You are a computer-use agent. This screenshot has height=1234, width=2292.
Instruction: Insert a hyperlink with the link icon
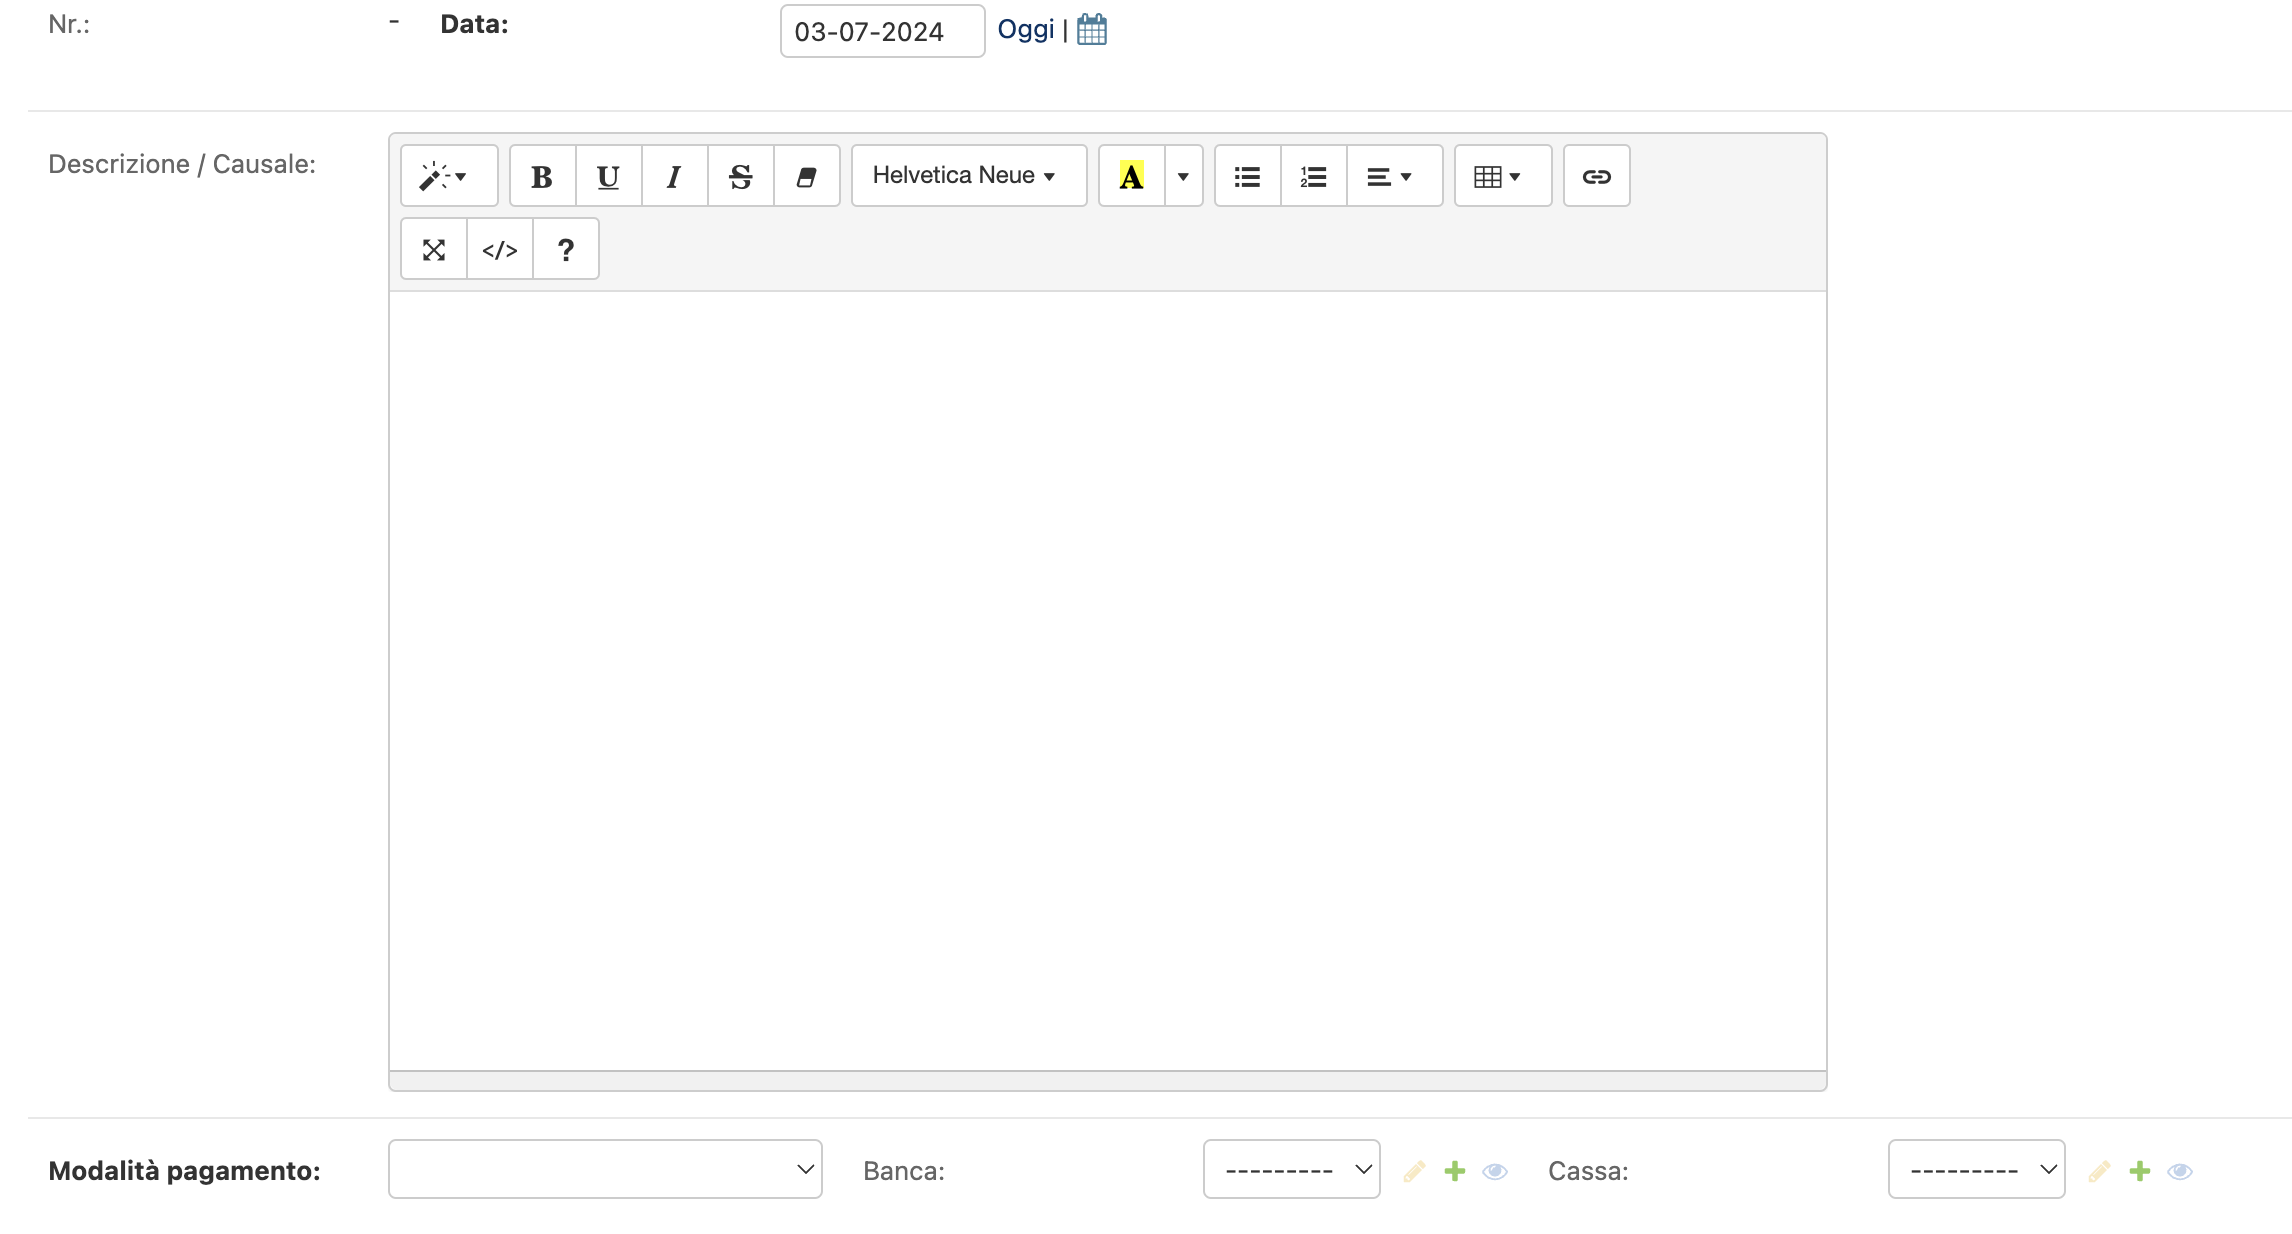1596,176
